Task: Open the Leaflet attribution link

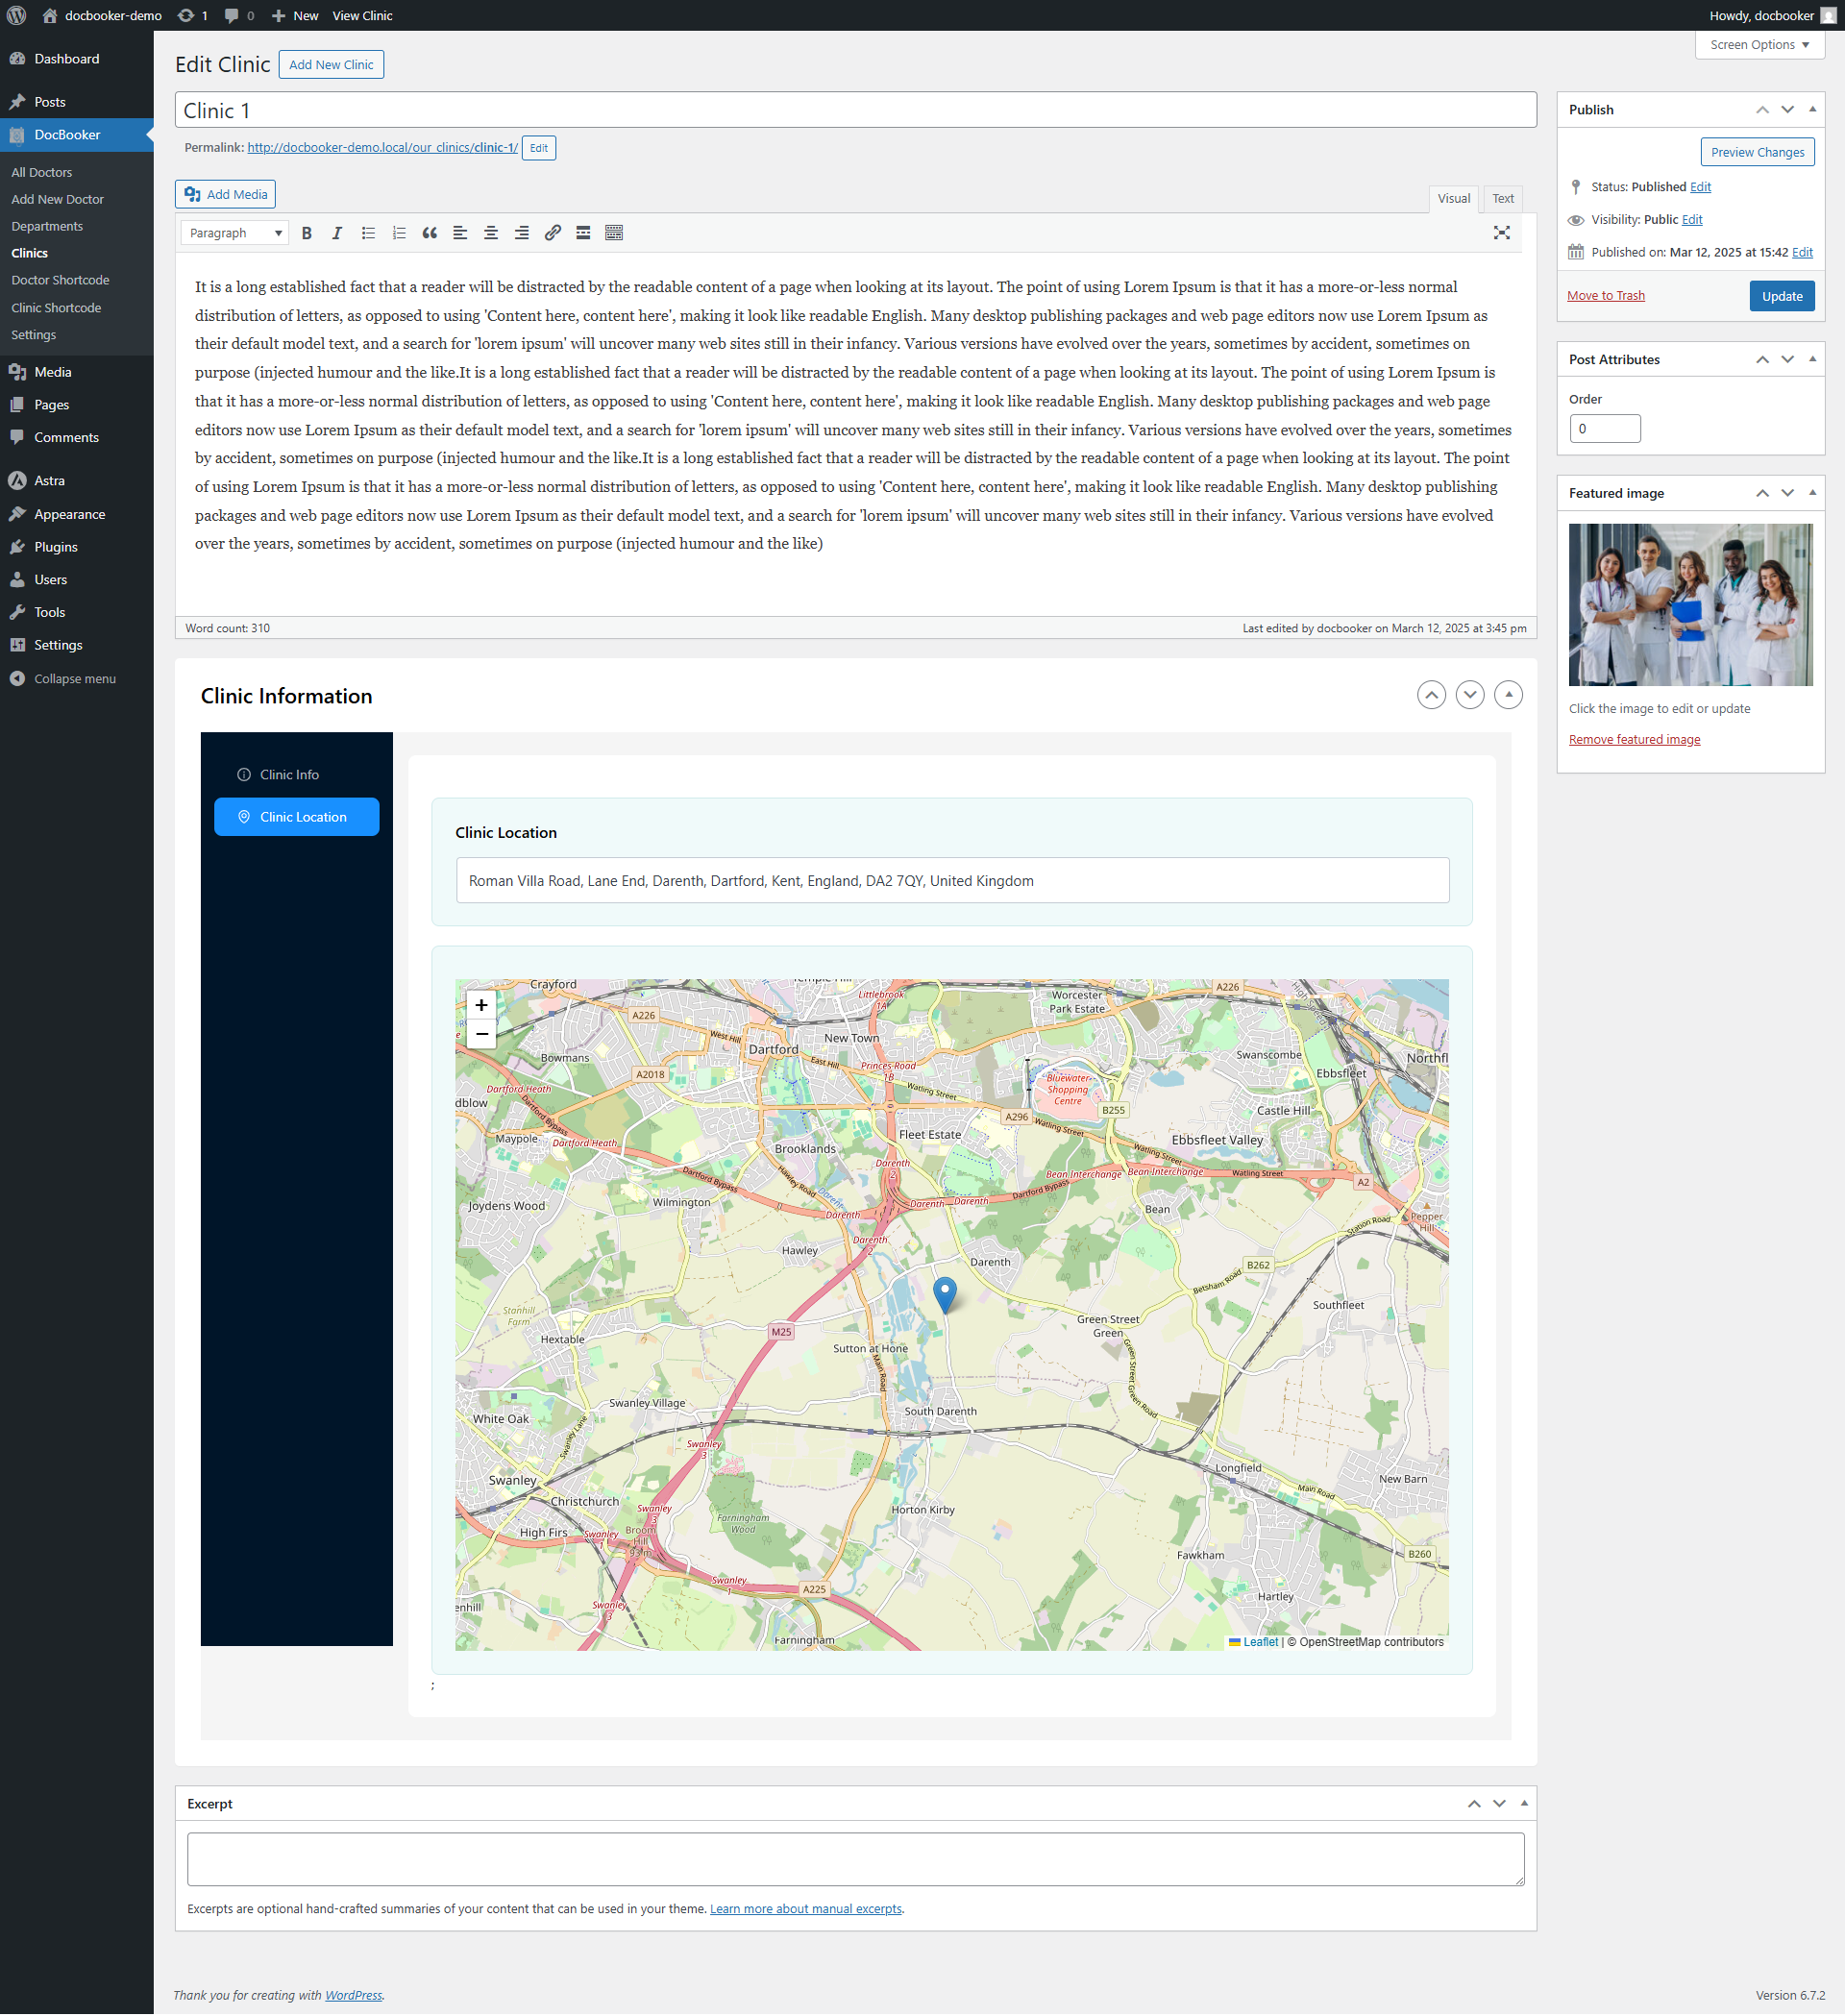Action: (x=1260, y=1642)
